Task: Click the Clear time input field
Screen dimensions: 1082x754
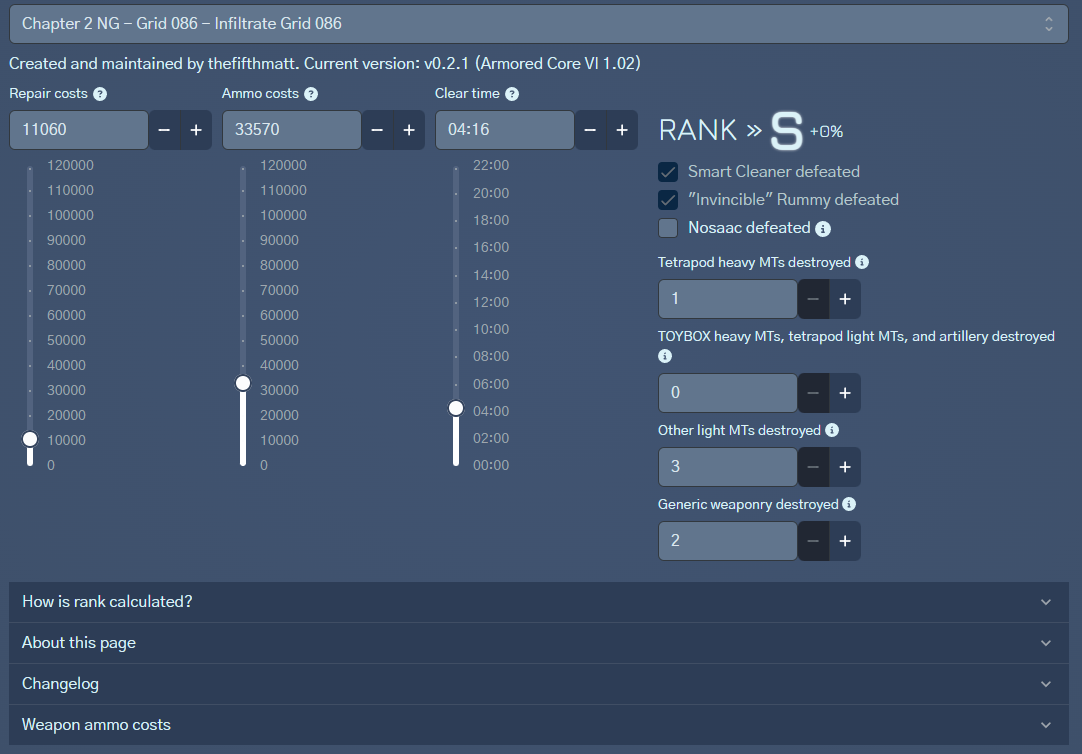Action: click(504, 130)
